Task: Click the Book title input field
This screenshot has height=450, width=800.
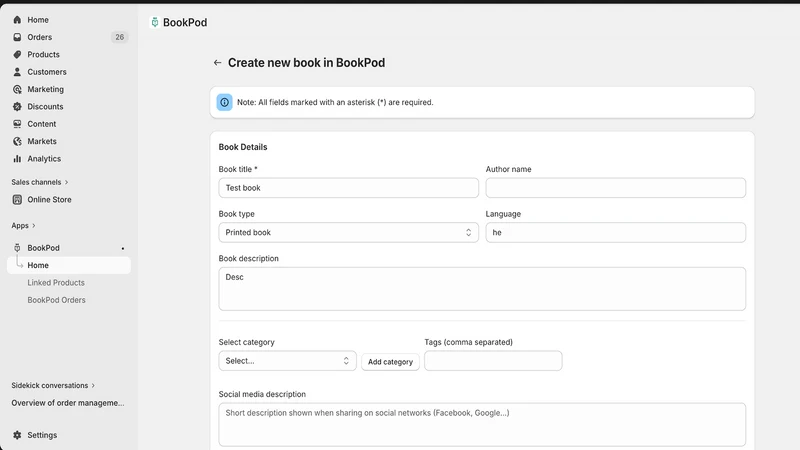Action: 348,188
